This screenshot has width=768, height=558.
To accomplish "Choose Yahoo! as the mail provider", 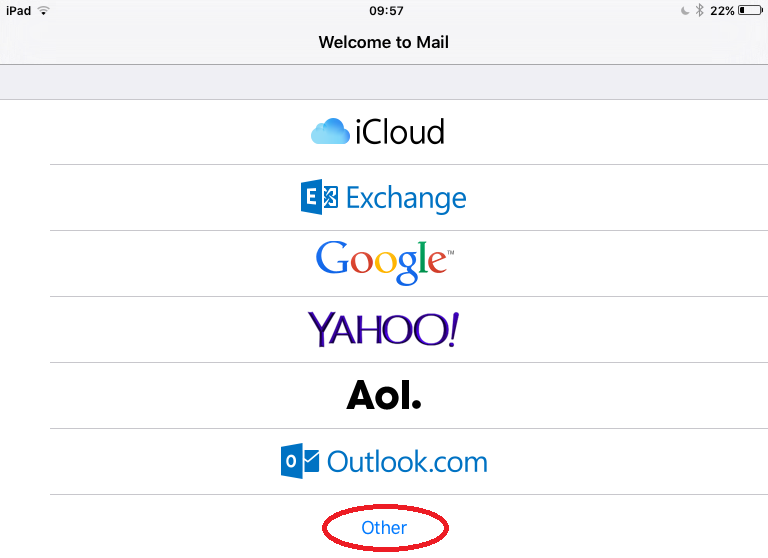I will click(384, 330).
